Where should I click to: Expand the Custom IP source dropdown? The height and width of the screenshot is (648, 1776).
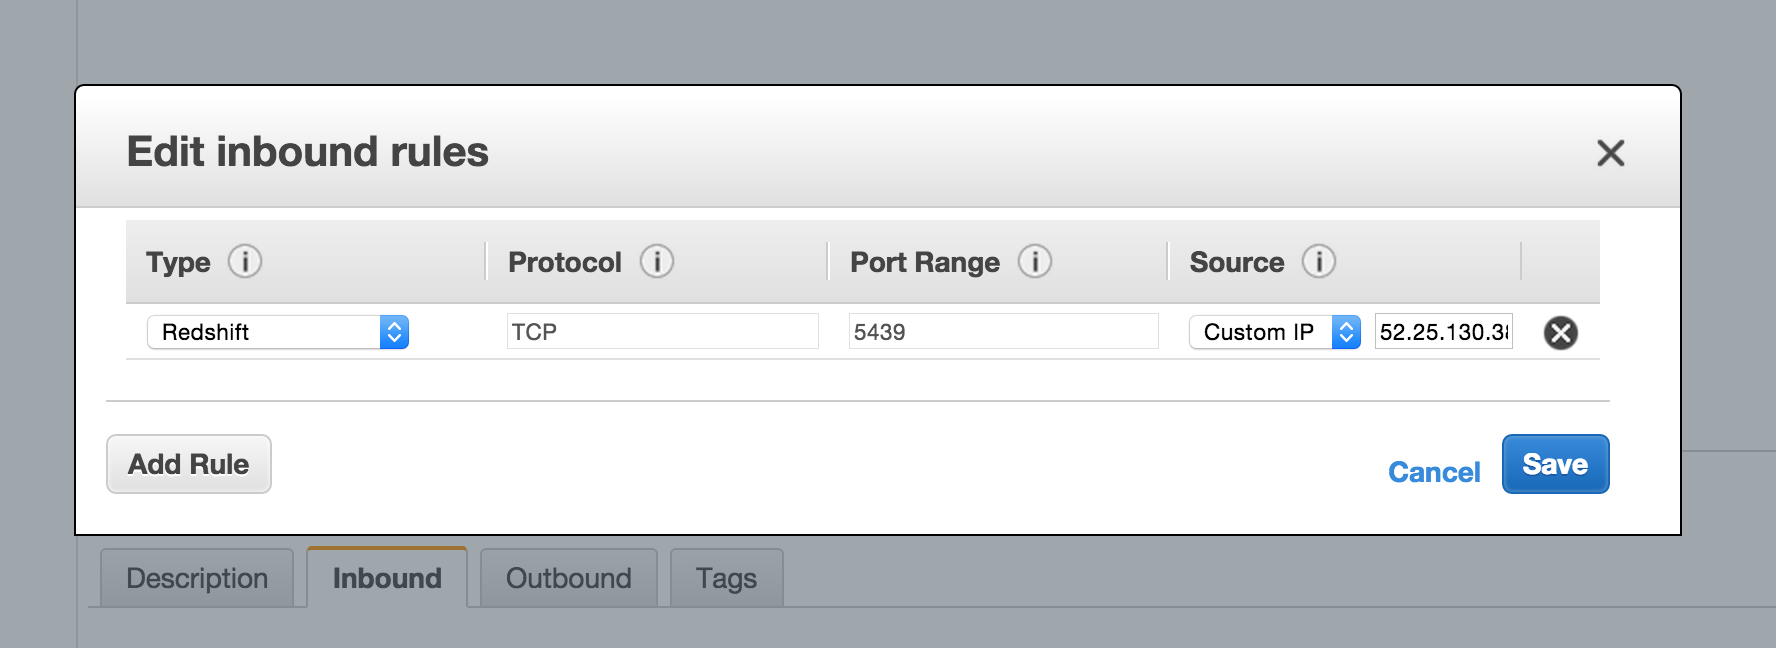[x=1275, y=332]
